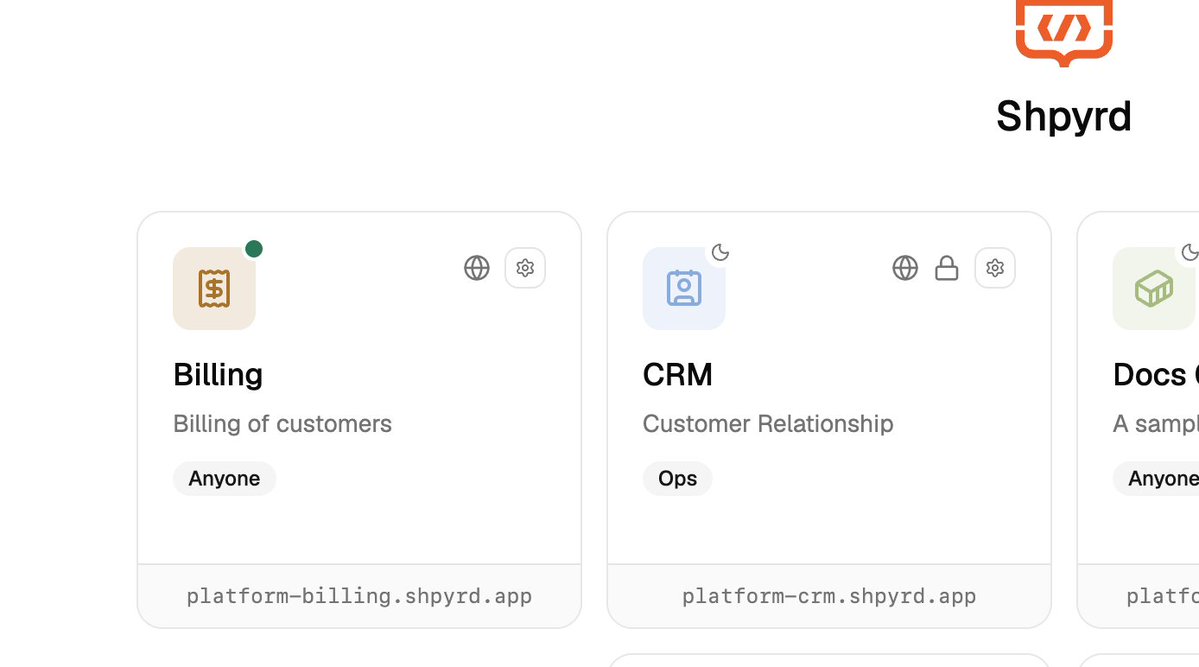
Task: Open the Docs app title
Action: (x=1155, y=375)
